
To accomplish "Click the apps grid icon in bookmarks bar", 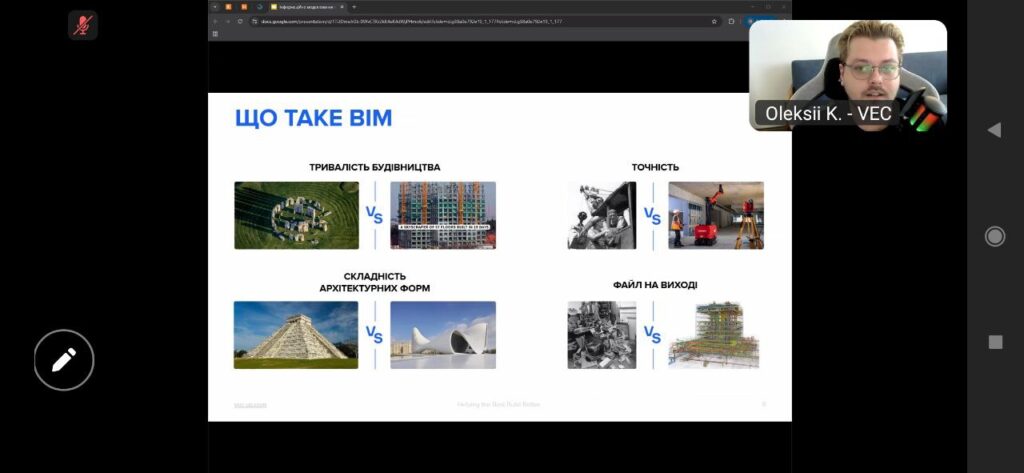I will click(215, 34).
